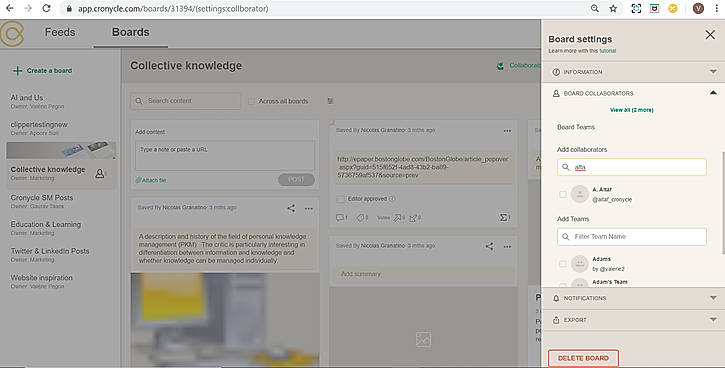Click the A. Altaf avatar
Image resolution: width=725 pixels, height=368 pixels.
(x=579, y=194)
